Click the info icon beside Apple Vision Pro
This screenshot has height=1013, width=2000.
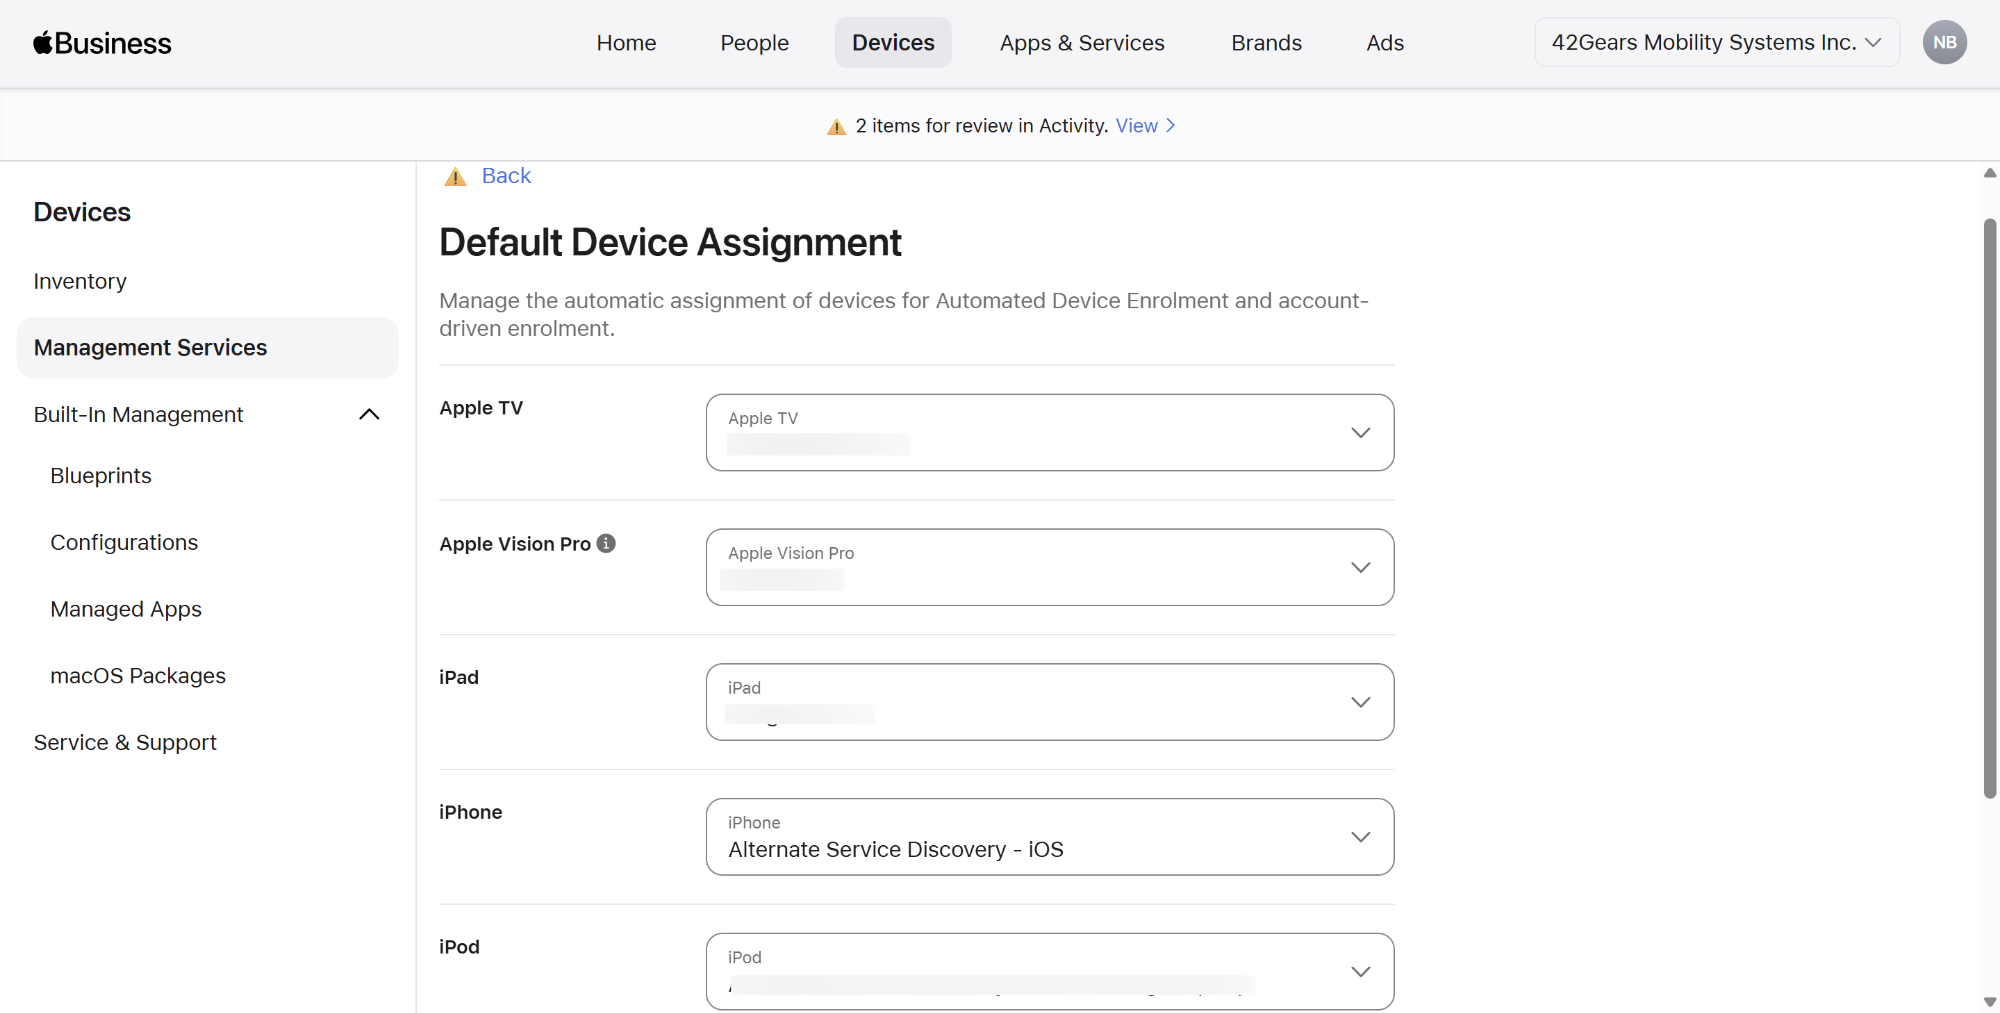coord(606,543)
